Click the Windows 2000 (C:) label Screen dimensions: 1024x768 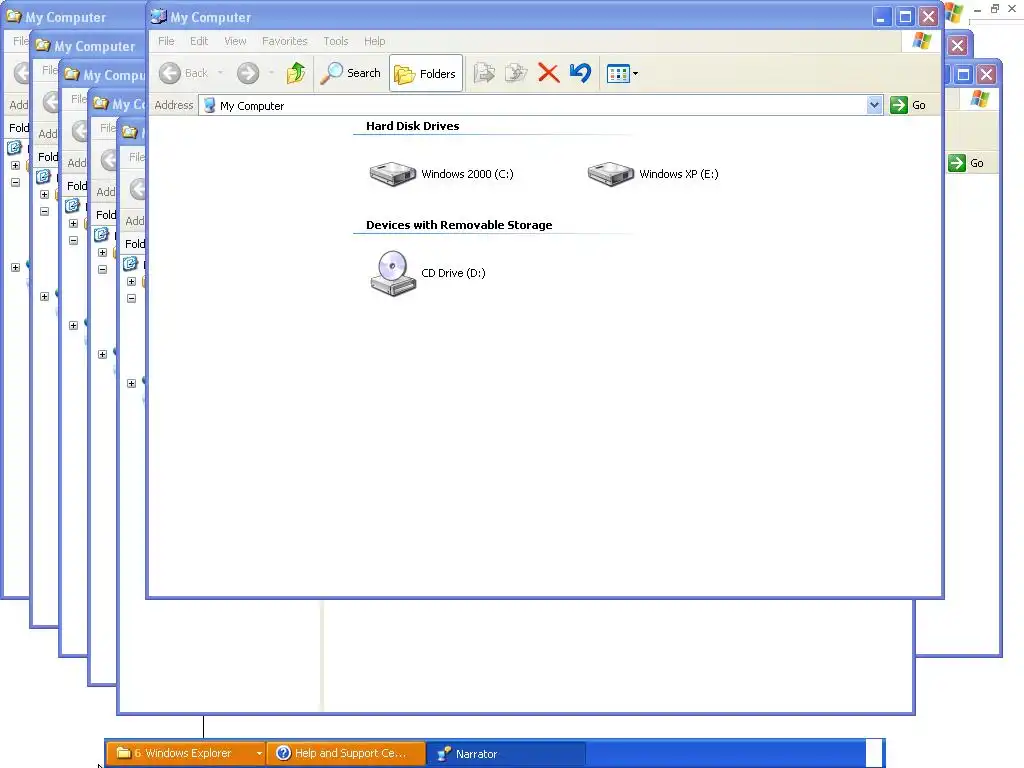pyautogui.click(x=467, y=174)
